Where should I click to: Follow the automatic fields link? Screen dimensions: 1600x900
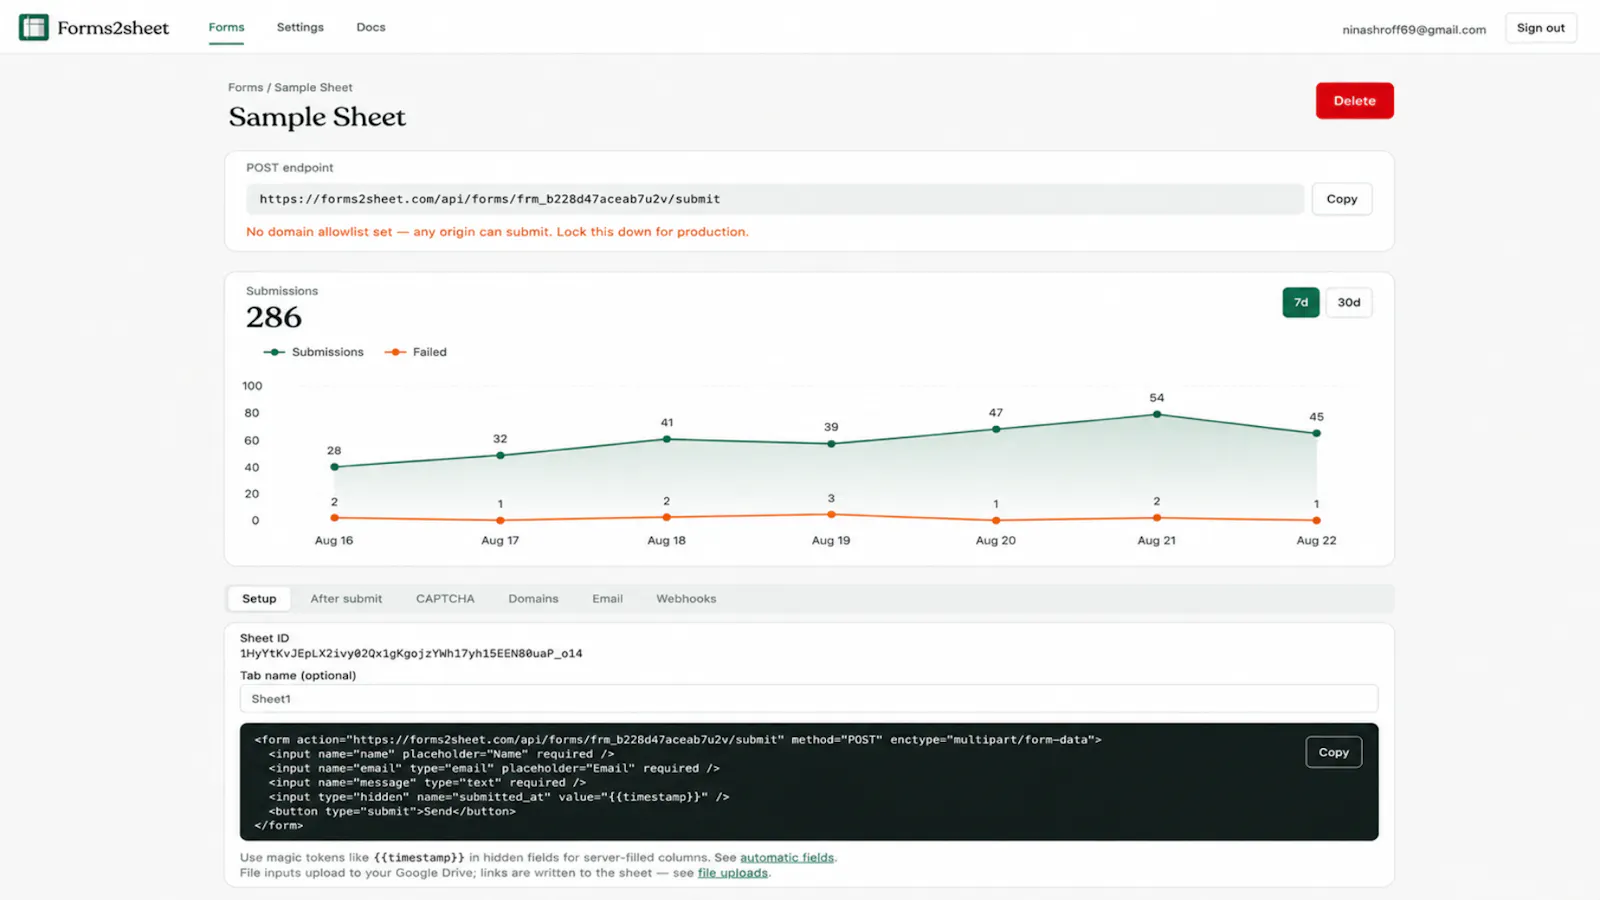click(787, 858)
